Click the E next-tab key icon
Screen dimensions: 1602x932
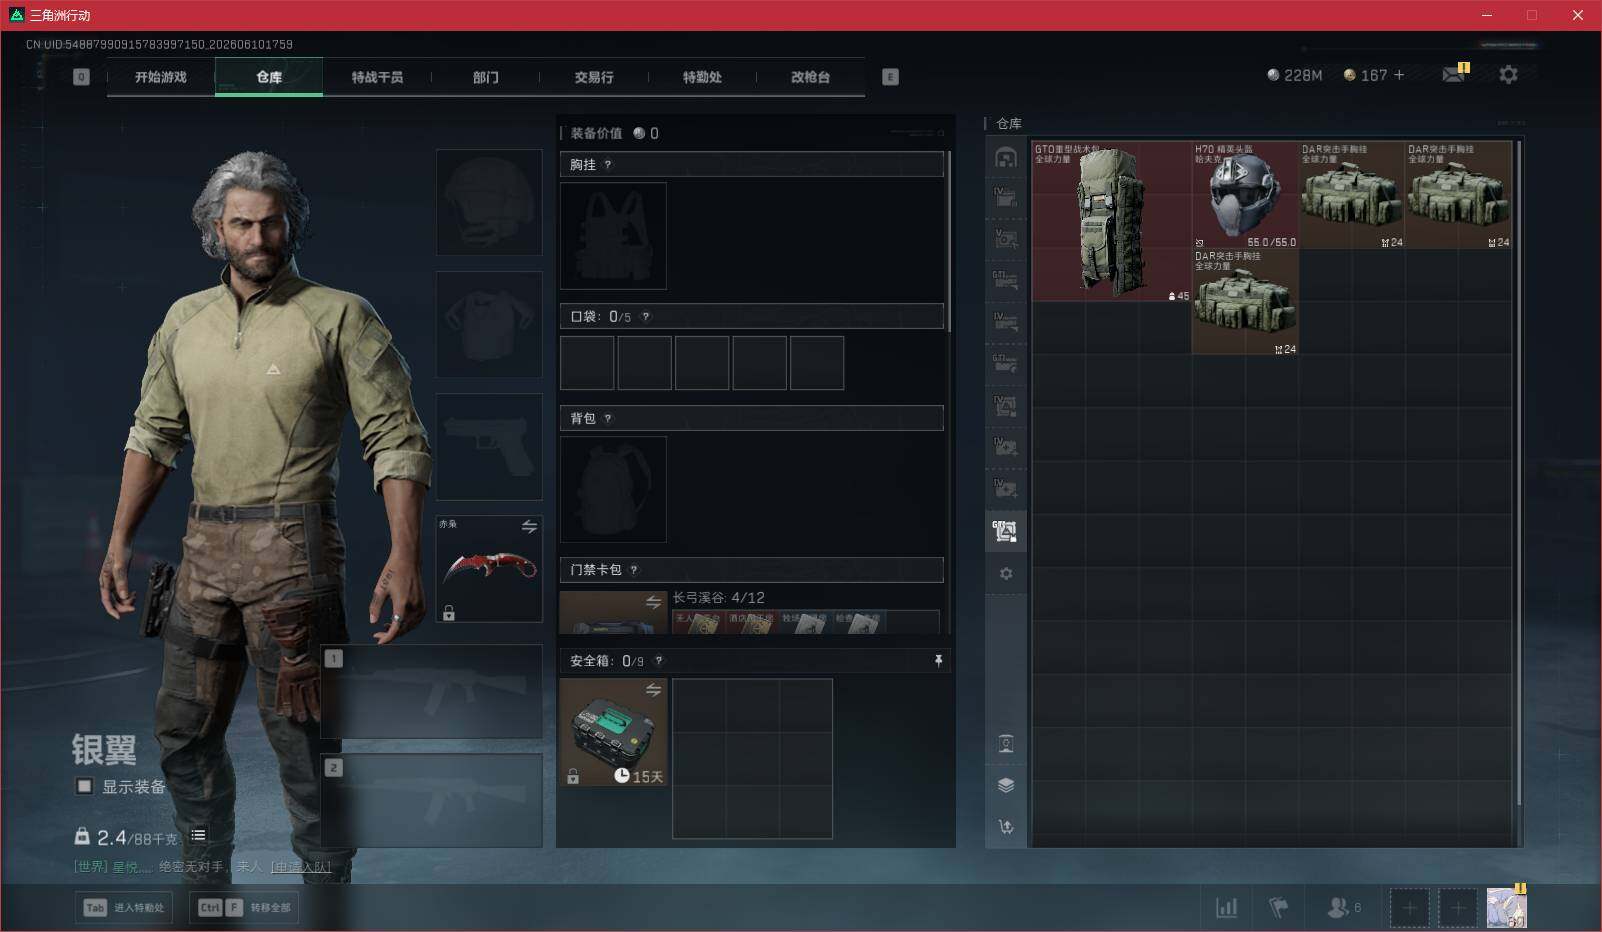890,77
